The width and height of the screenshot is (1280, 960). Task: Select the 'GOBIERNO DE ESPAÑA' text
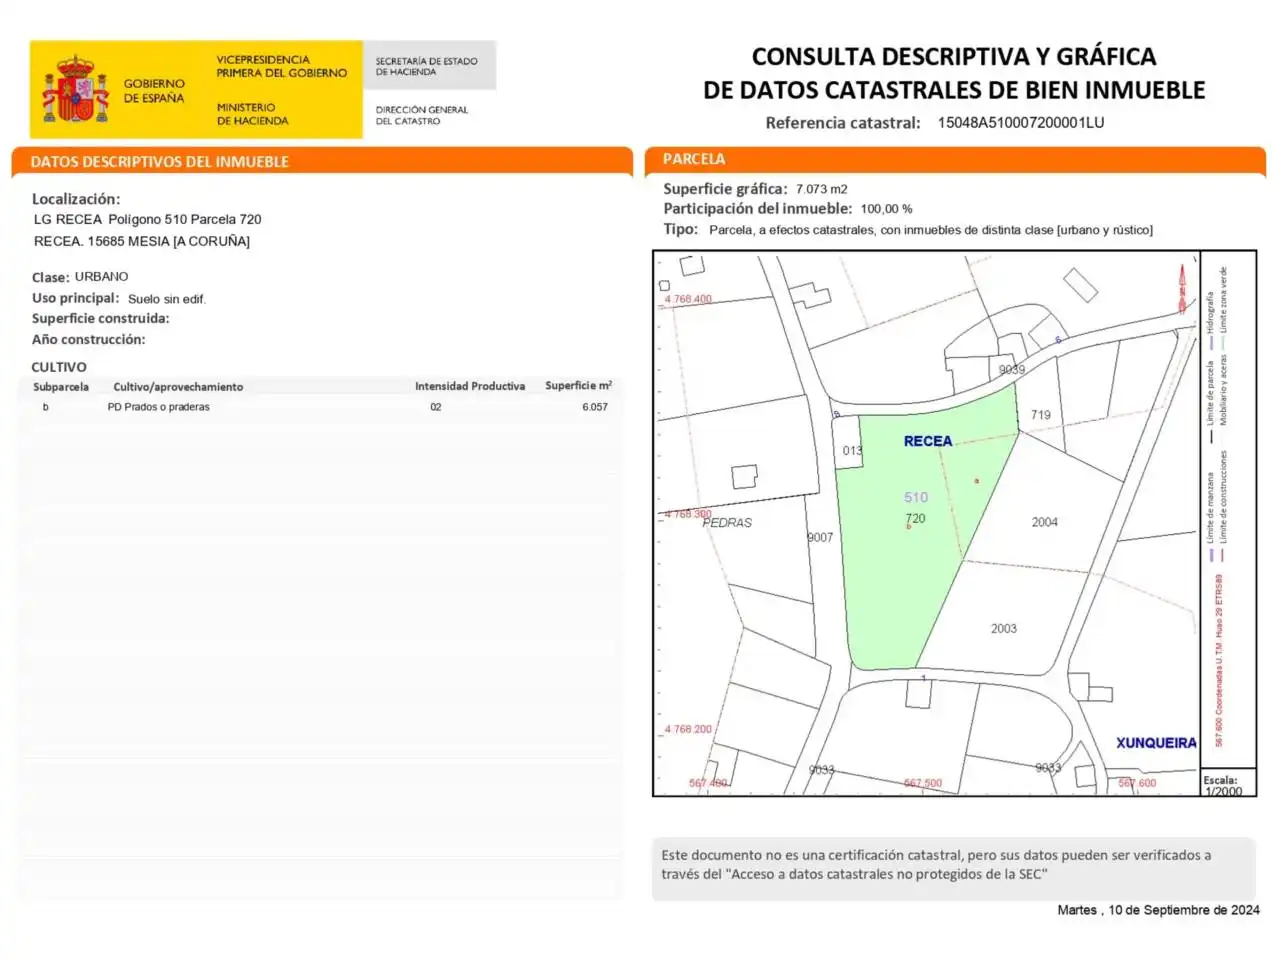pos(154,91)
